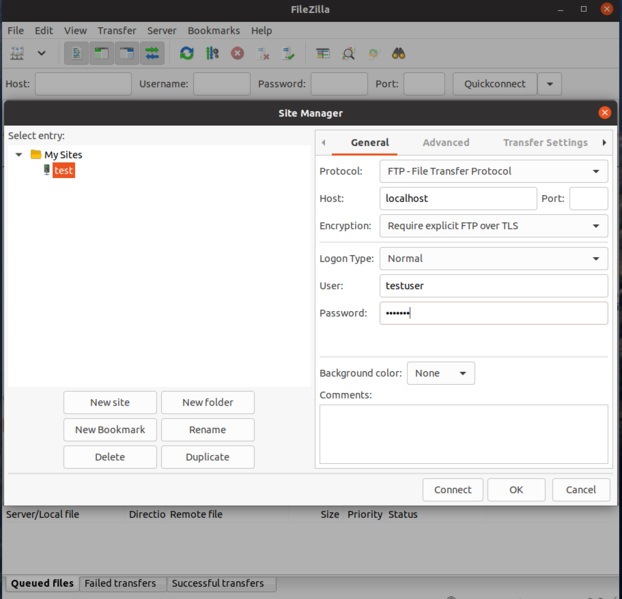Toggle the message log display icon
The height and width of the screenshot is (599, 622).
[77, 53]
